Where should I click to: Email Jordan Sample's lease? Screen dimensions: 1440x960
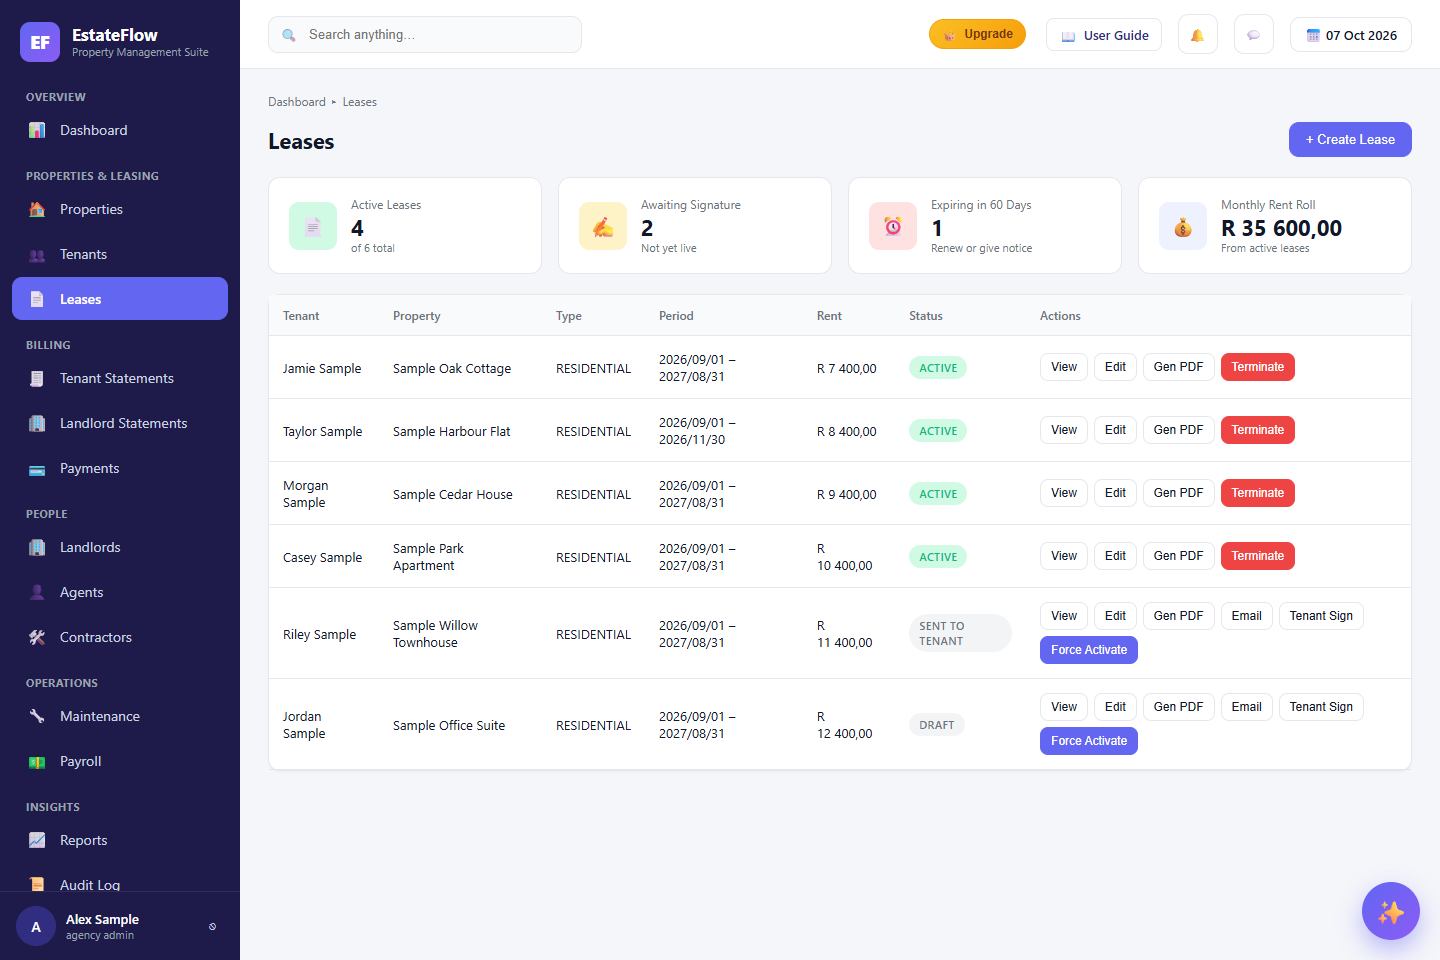click(1246, 707)
